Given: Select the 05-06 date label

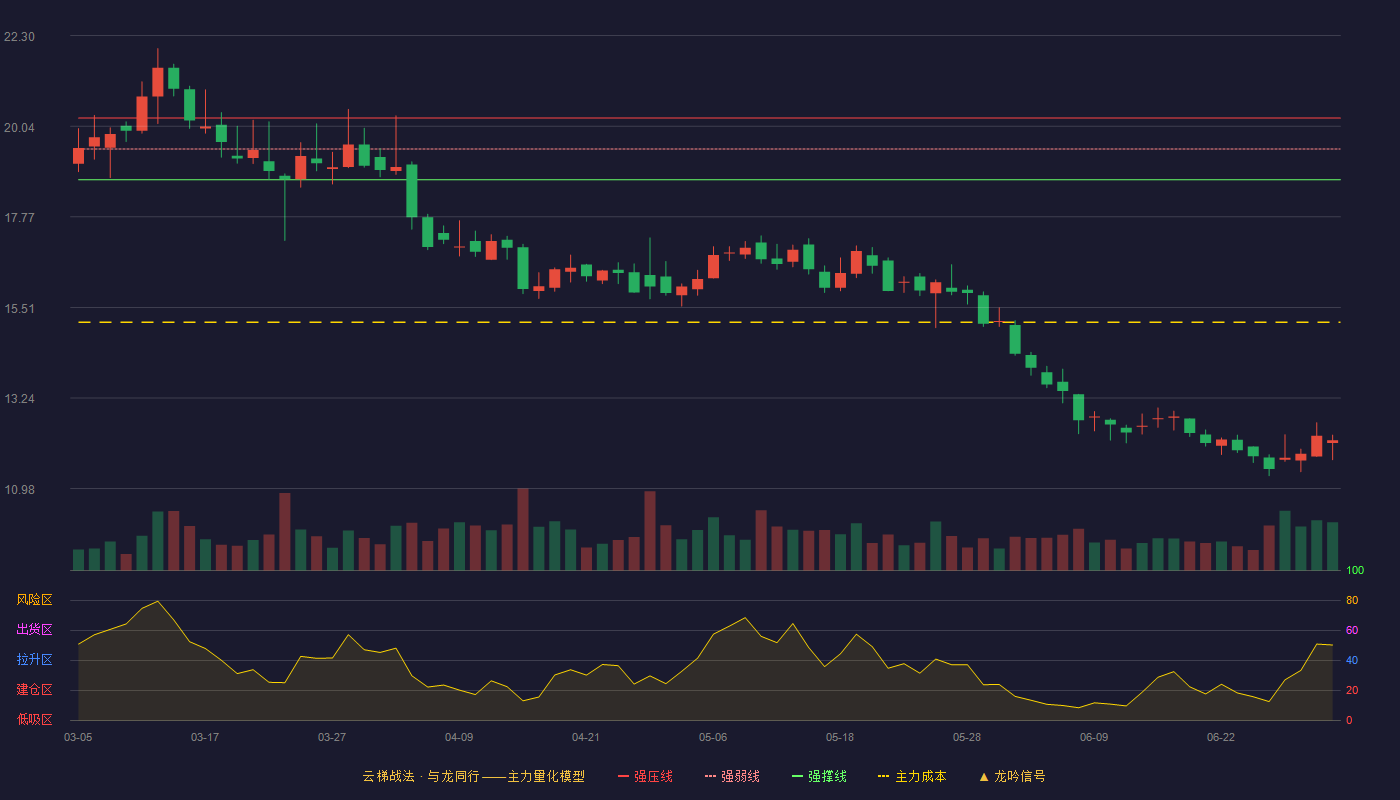Looking at the screenshot, I should point(713,737).
